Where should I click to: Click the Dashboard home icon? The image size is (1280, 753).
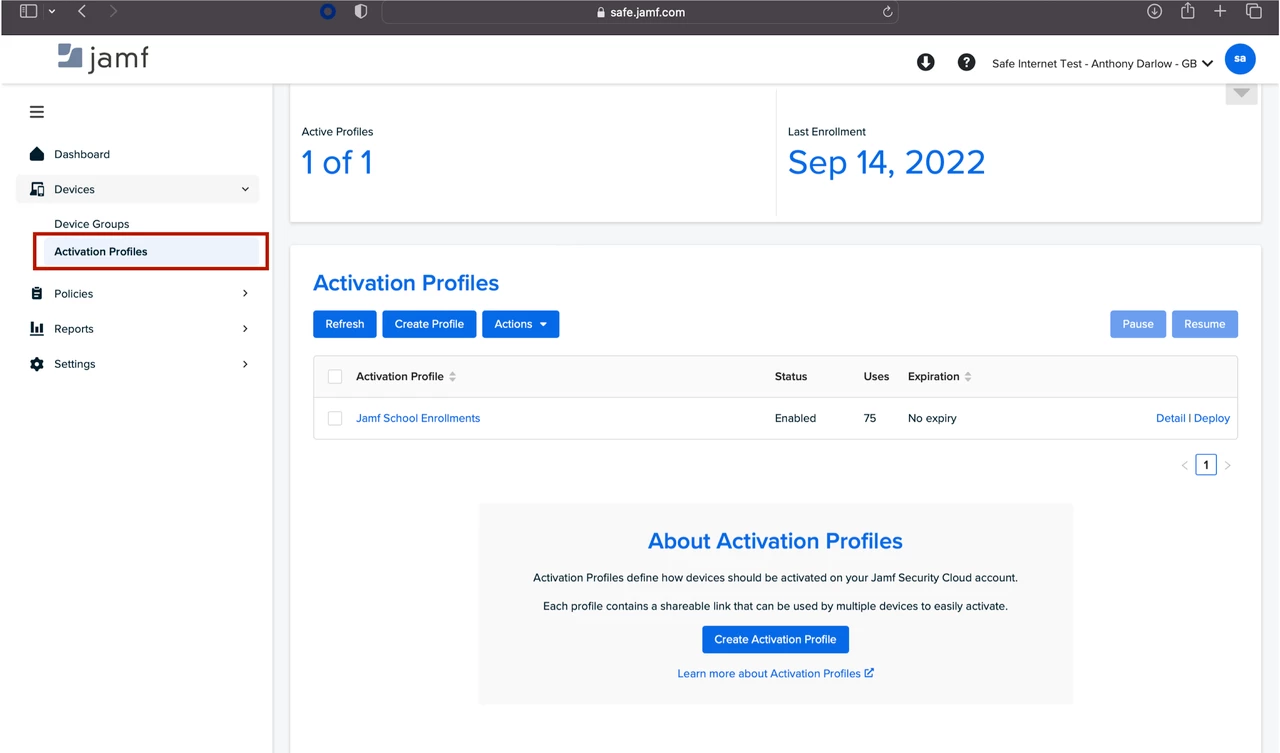[37, 154]
